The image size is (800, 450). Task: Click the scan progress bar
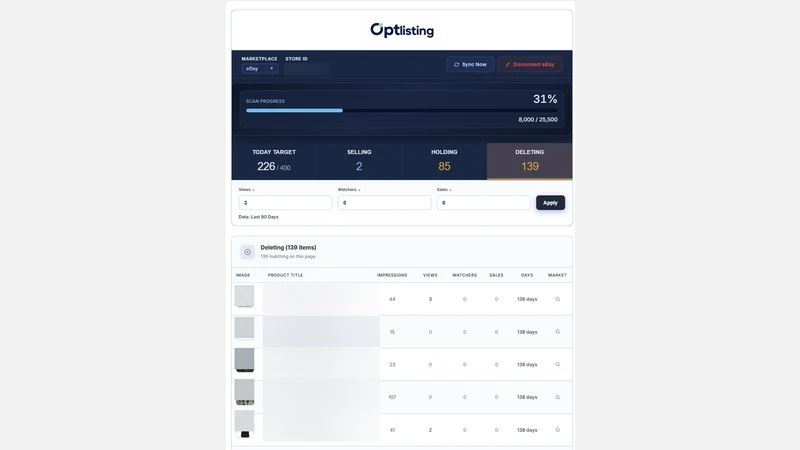[x=402, y=110]
